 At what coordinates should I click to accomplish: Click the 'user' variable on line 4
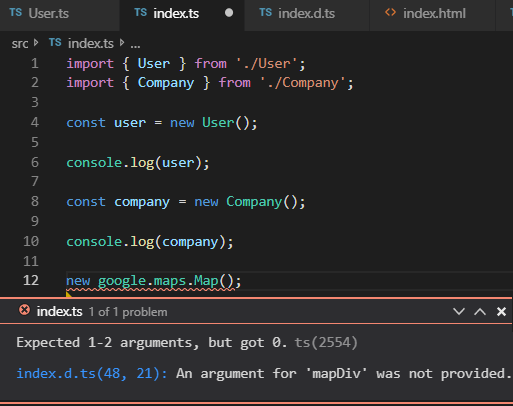tap(130, 123)
